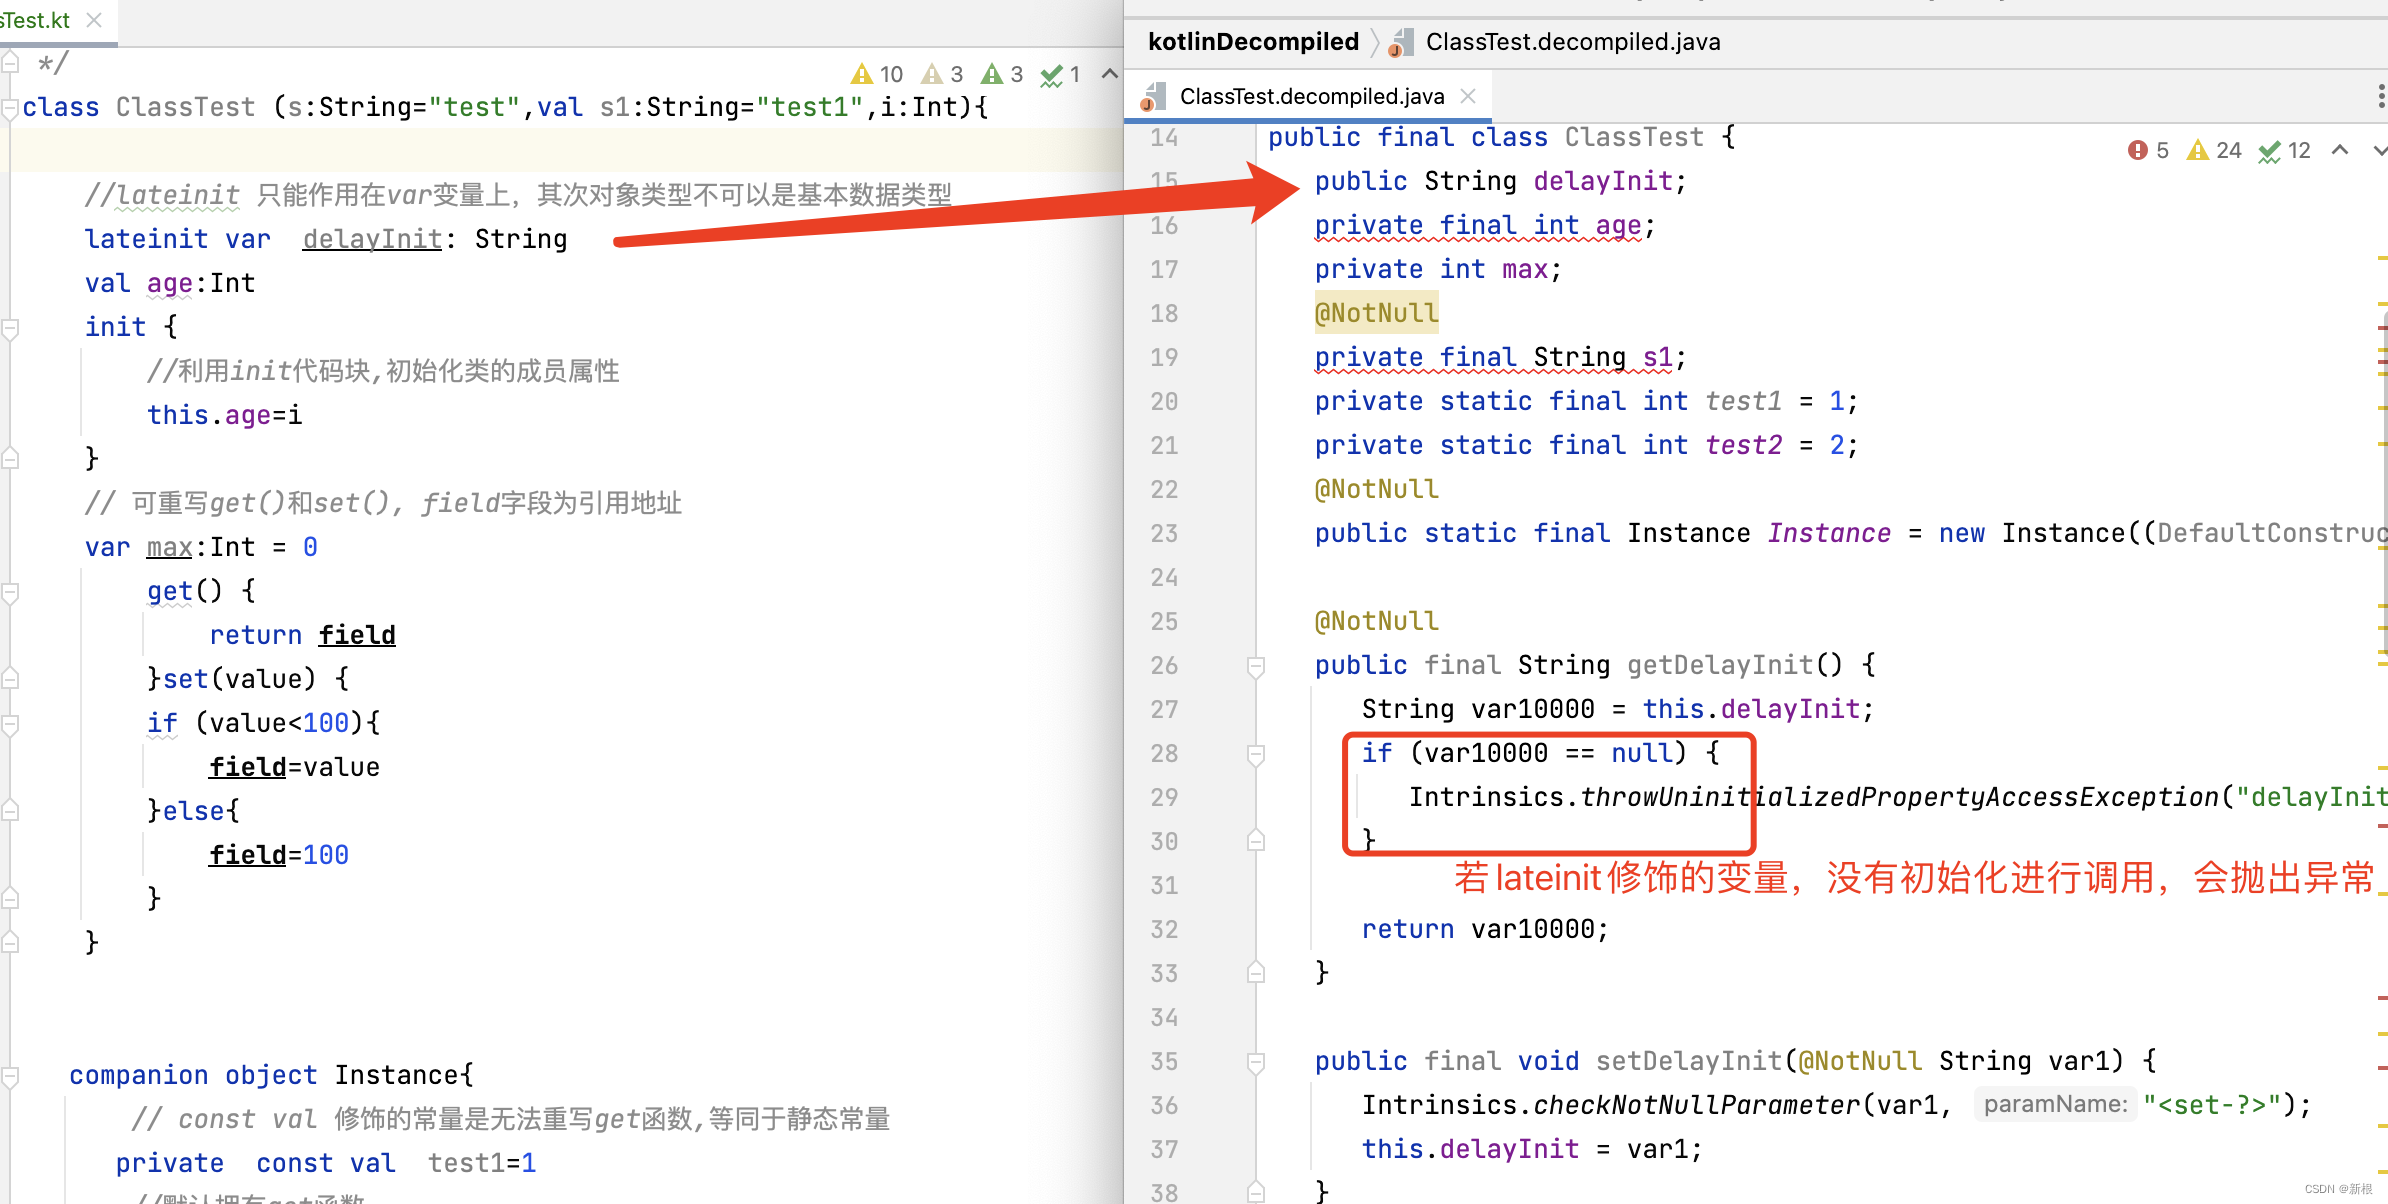Click 'private const val test1=1' line
2388x1204 pixels.
(326, 1163)
